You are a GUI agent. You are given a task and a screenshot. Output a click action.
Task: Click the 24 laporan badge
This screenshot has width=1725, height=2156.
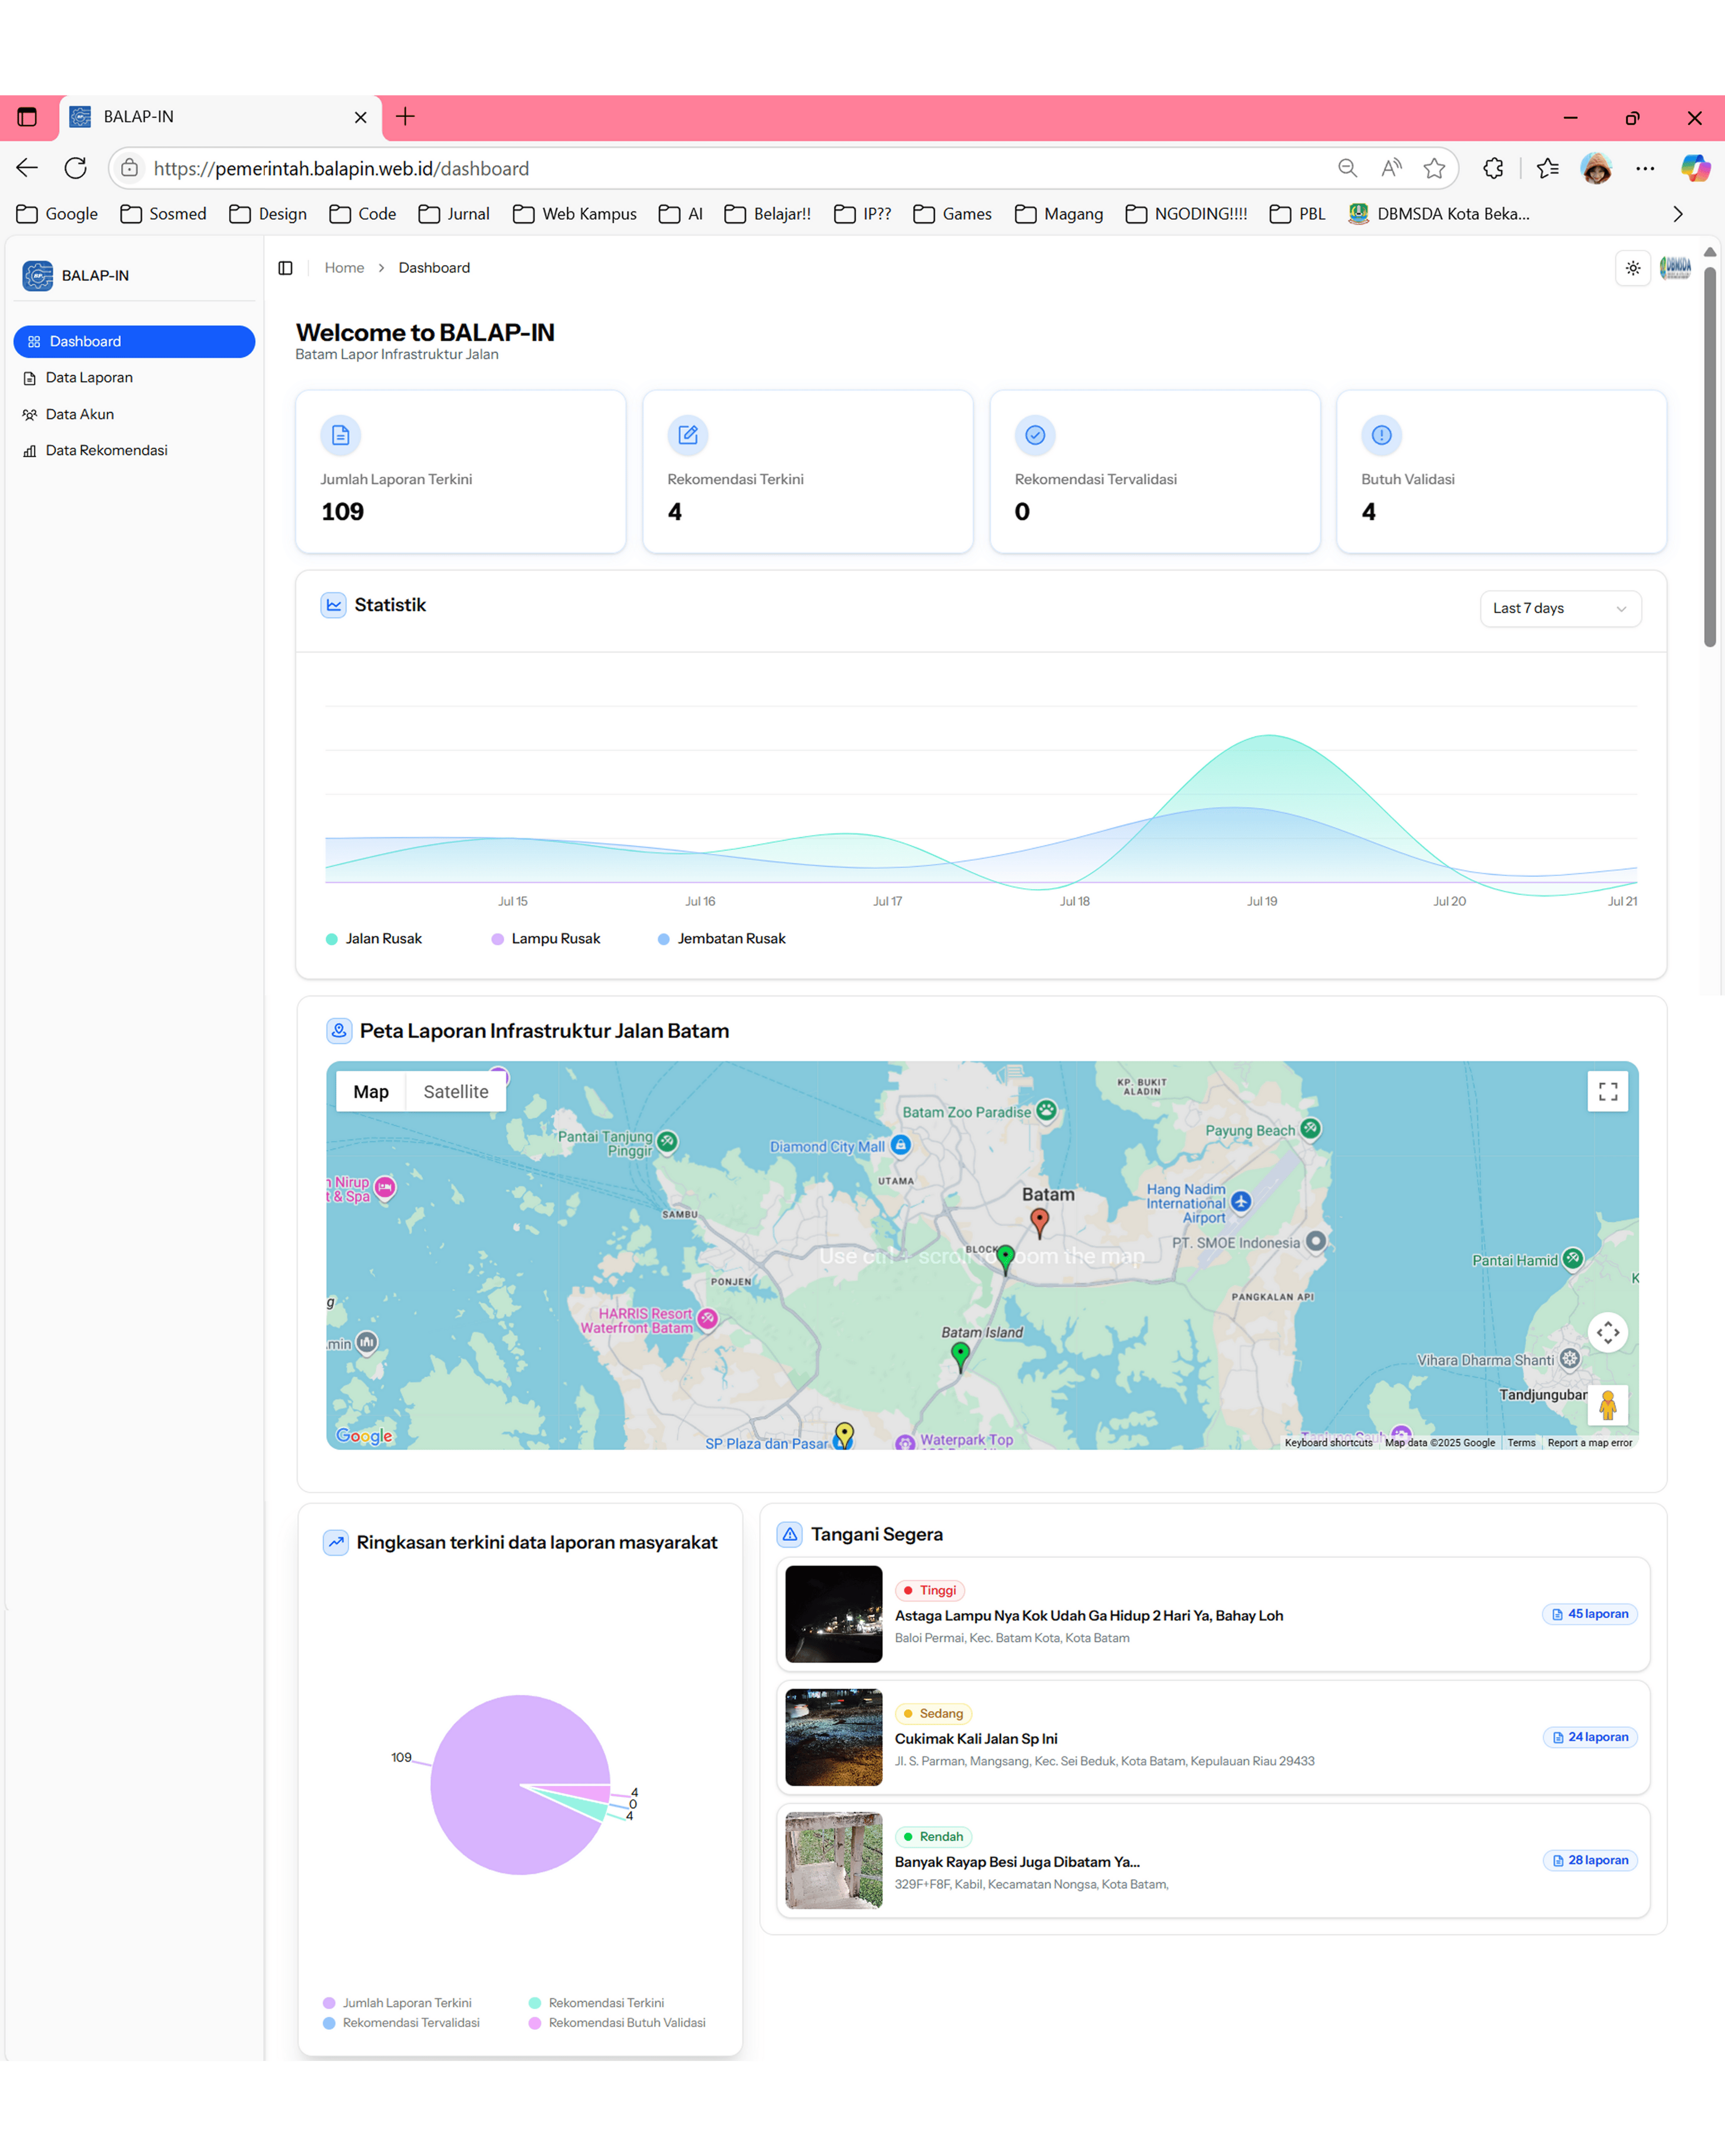pyautogui.click(x=1590, y=1737)
